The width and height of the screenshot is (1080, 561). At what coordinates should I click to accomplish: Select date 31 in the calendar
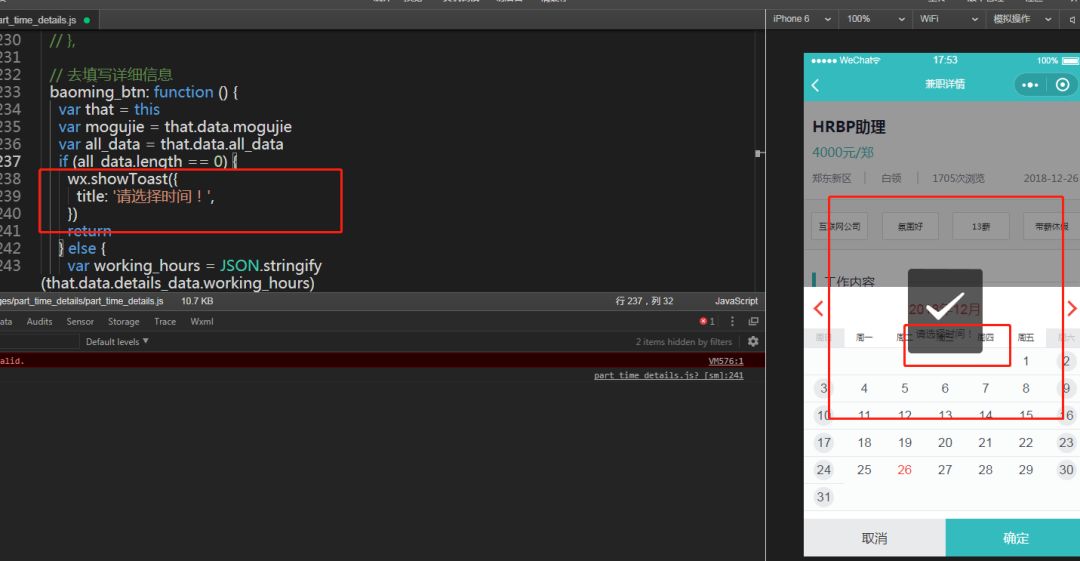(x=824, y=497)
